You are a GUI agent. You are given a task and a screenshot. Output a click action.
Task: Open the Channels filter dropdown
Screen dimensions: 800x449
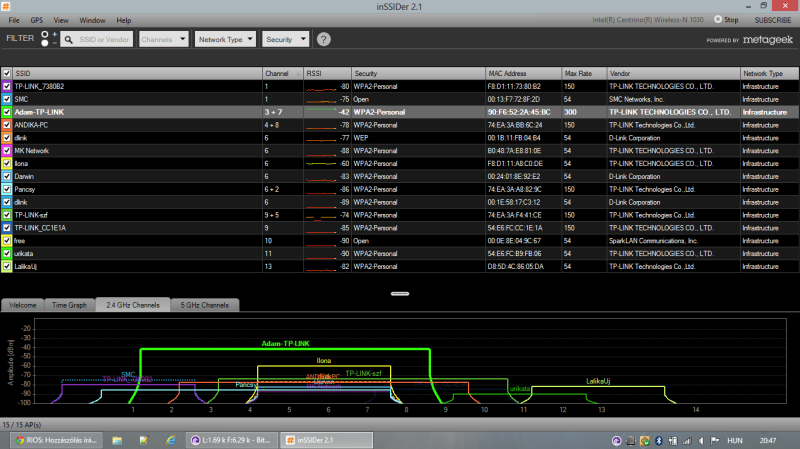(x=164, y=39)
